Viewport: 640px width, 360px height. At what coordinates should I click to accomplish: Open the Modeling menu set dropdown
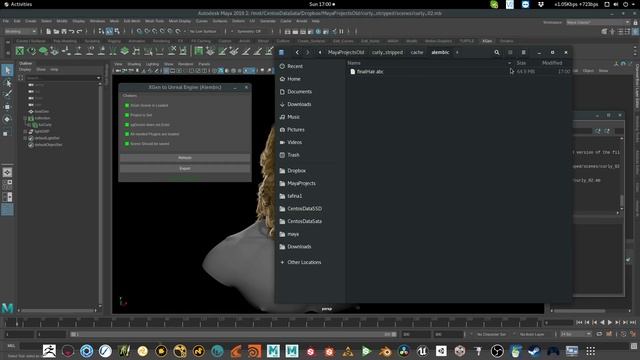tap(20, 31)
